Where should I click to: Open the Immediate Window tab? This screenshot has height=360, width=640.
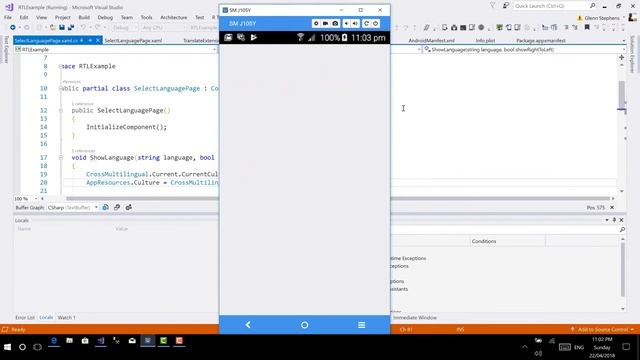click(415, 317)
